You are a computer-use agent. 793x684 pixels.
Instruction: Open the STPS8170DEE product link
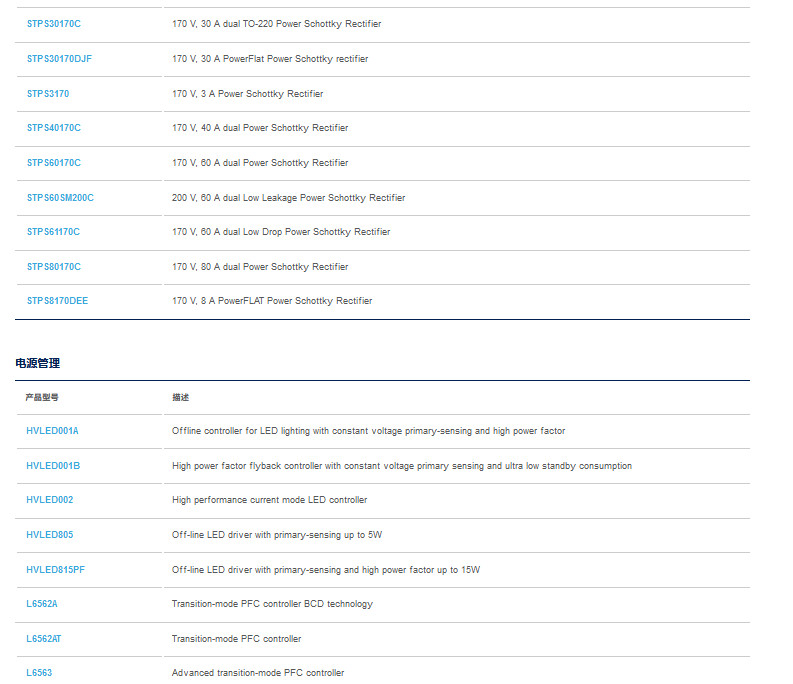(x=57, y=301)
